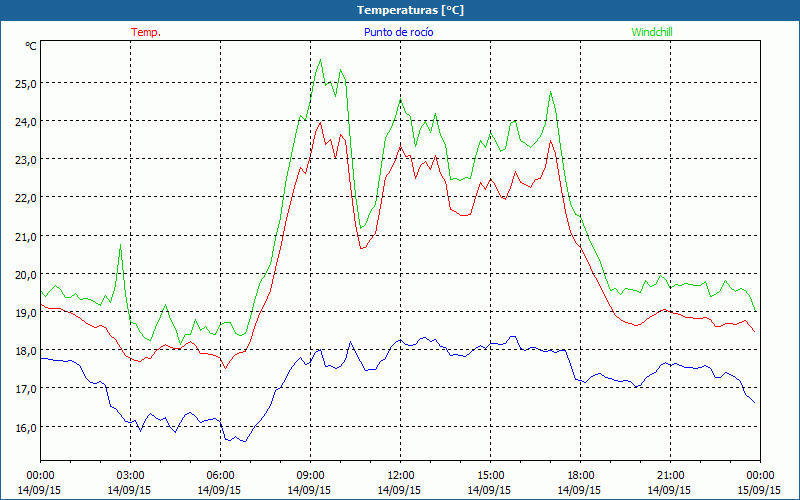Click the '23,0' y-axis value

[26, 160]
